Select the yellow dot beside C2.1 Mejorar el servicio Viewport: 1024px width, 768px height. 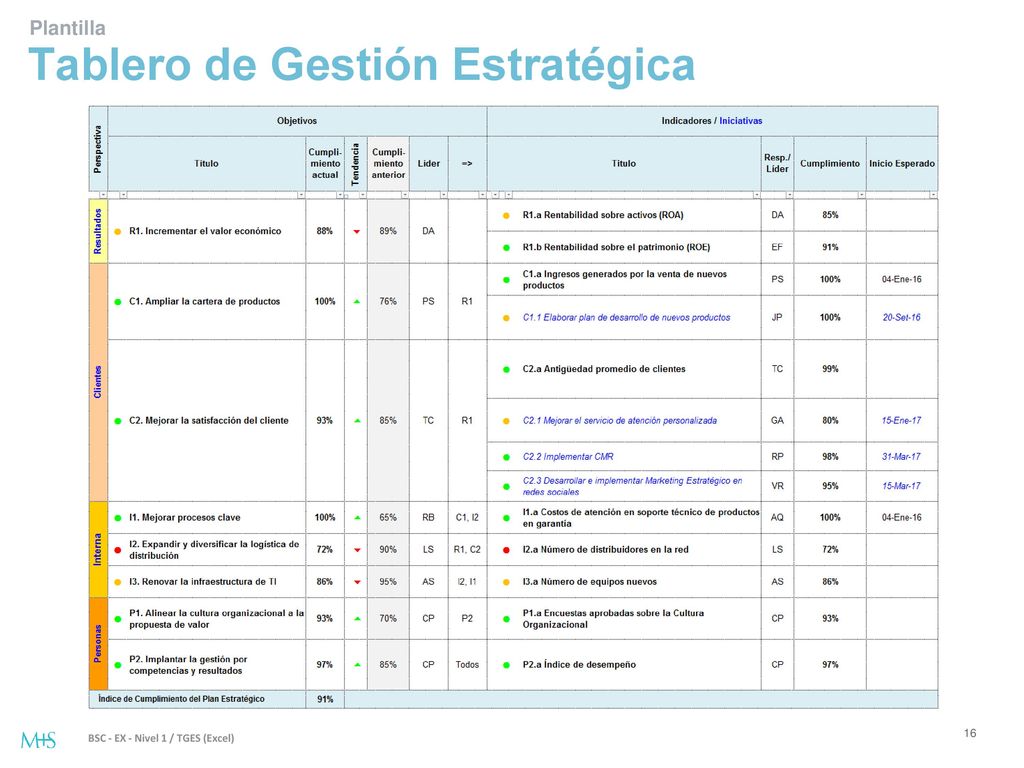tap(506, 421)
